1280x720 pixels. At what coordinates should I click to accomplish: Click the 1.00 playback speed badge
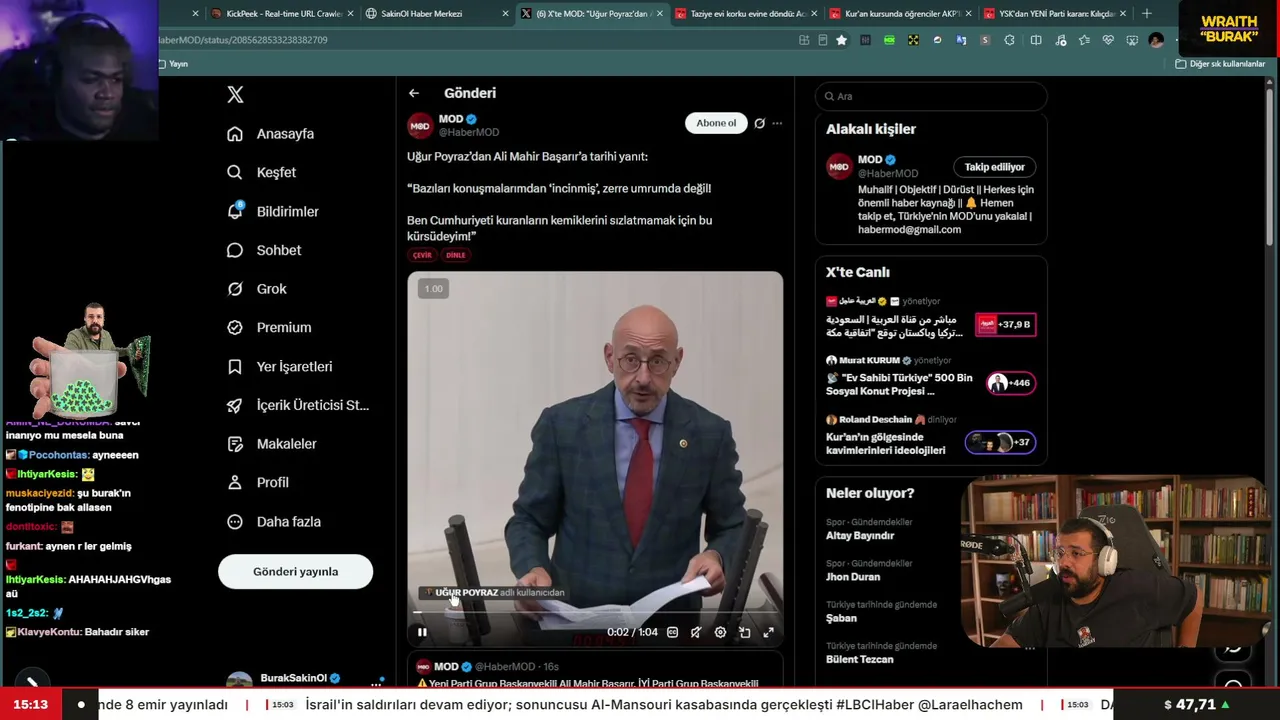click(433, 289)
